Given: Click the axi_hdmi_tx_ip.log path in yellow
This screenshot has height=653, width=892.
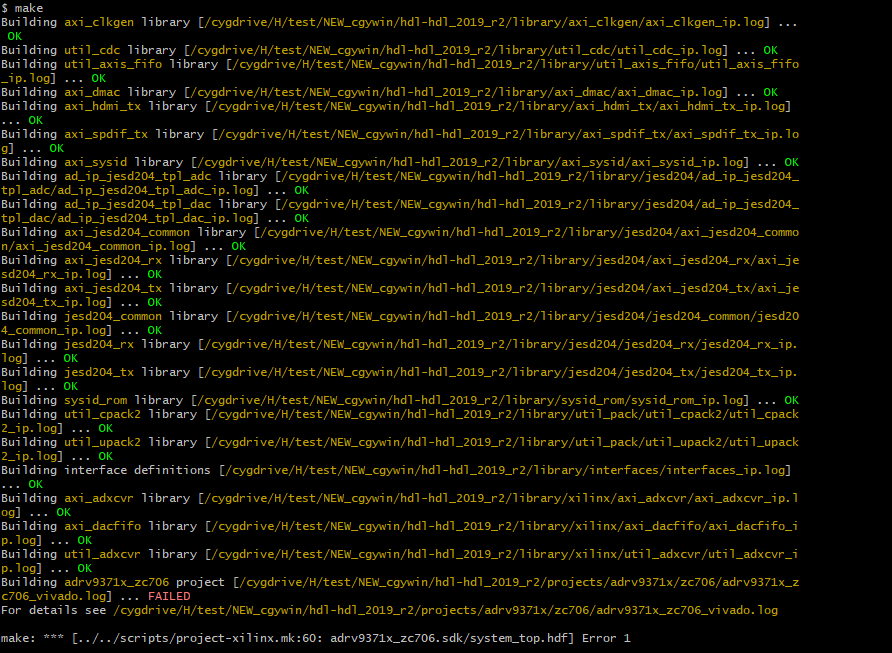Looking at the screenshot, I should [x=498, y=106].
